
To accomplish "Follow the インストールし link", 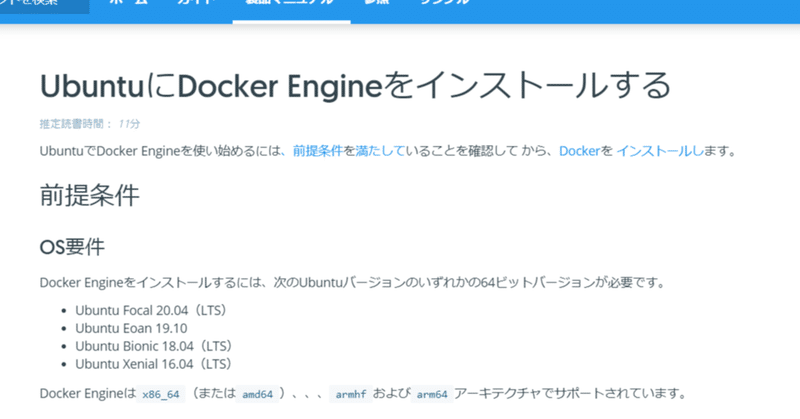I will coord(660,151).
